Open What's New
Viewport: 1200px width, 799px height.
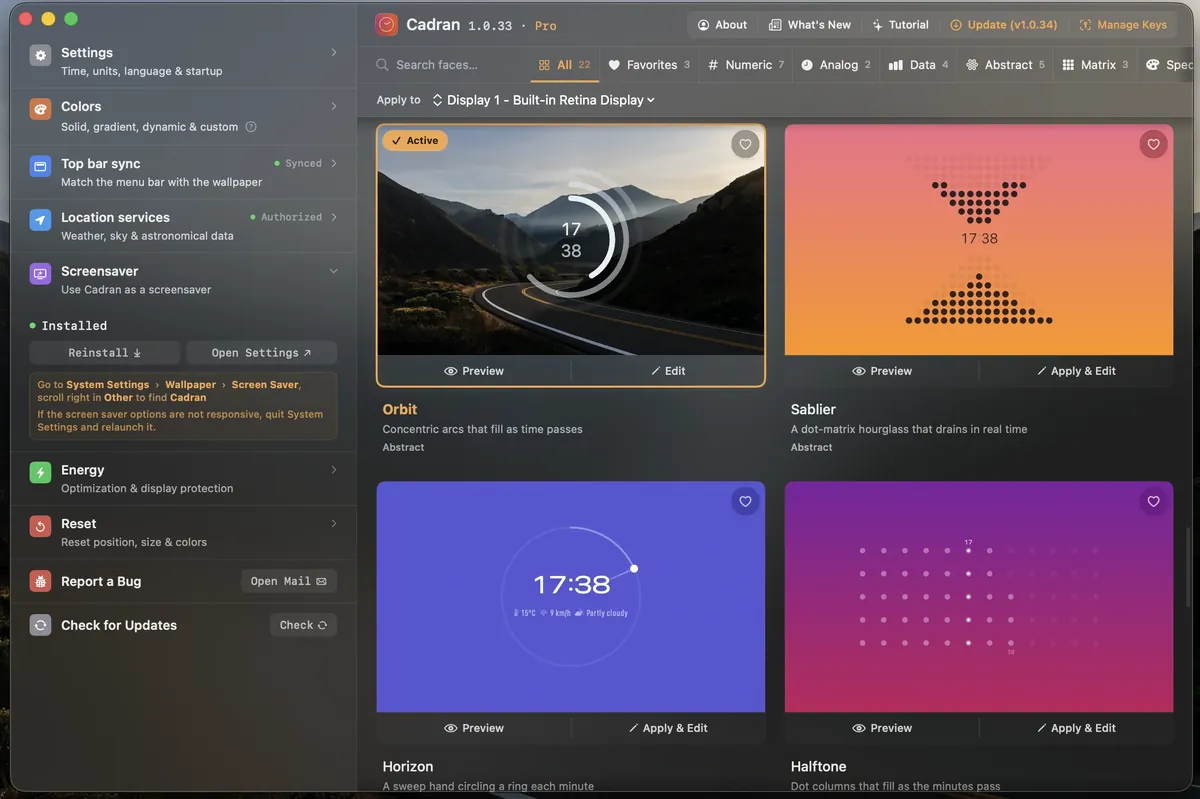(x=810, y=25)
